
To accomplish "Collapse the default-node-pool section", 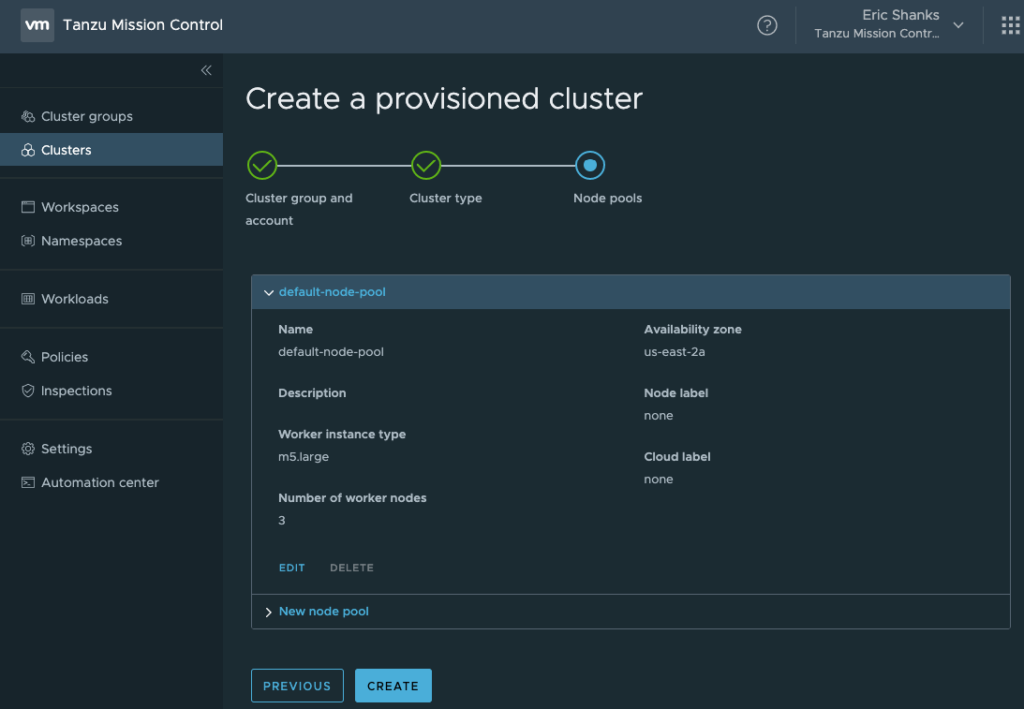I will (268, 293).
